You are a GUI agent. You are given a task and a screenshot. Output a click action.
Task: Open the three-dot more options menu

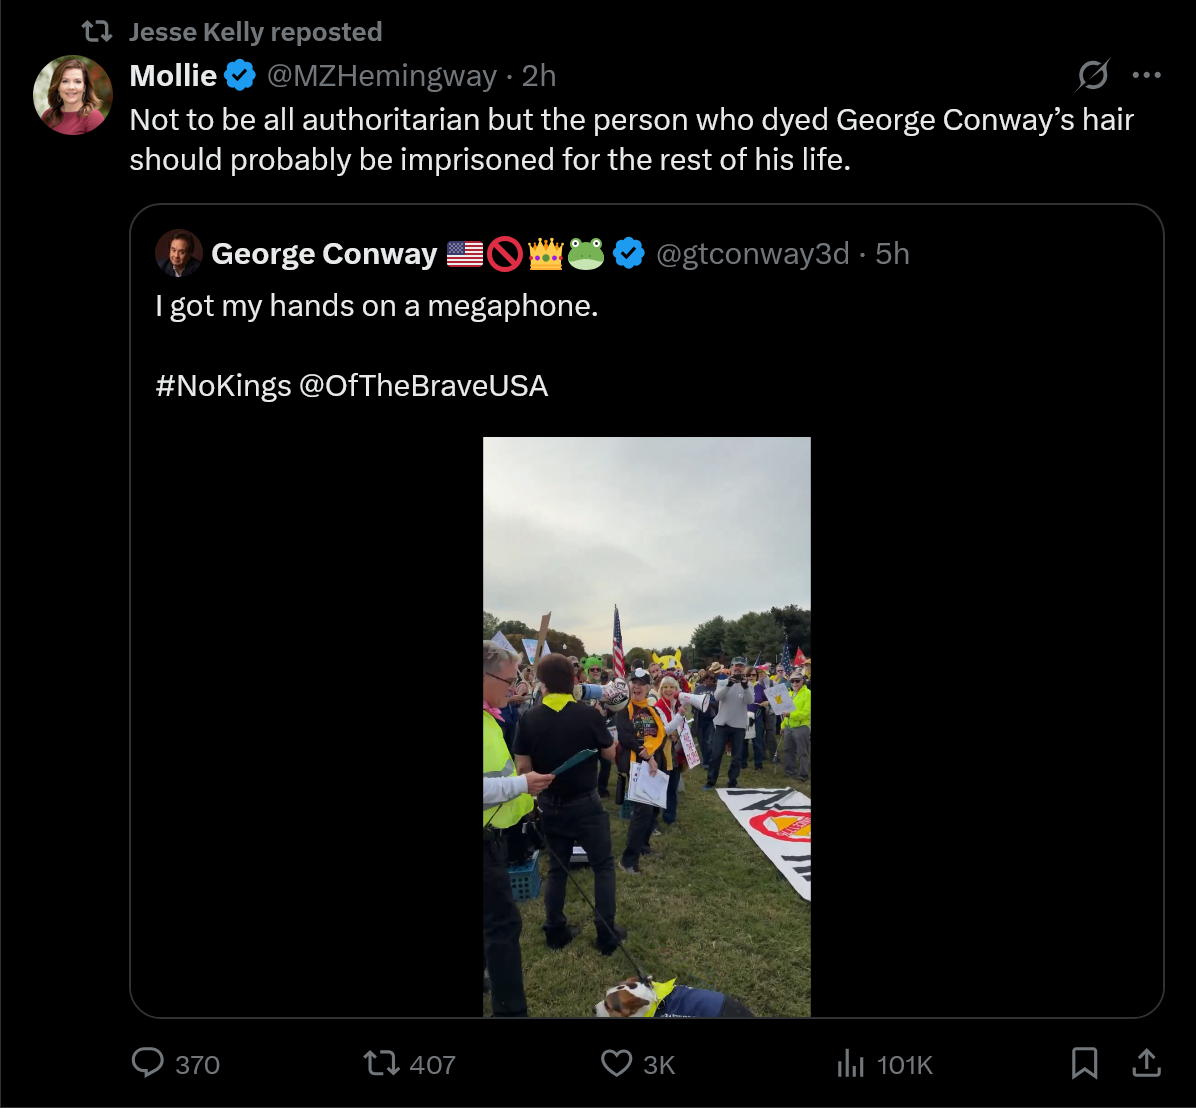pos(1146,75)
